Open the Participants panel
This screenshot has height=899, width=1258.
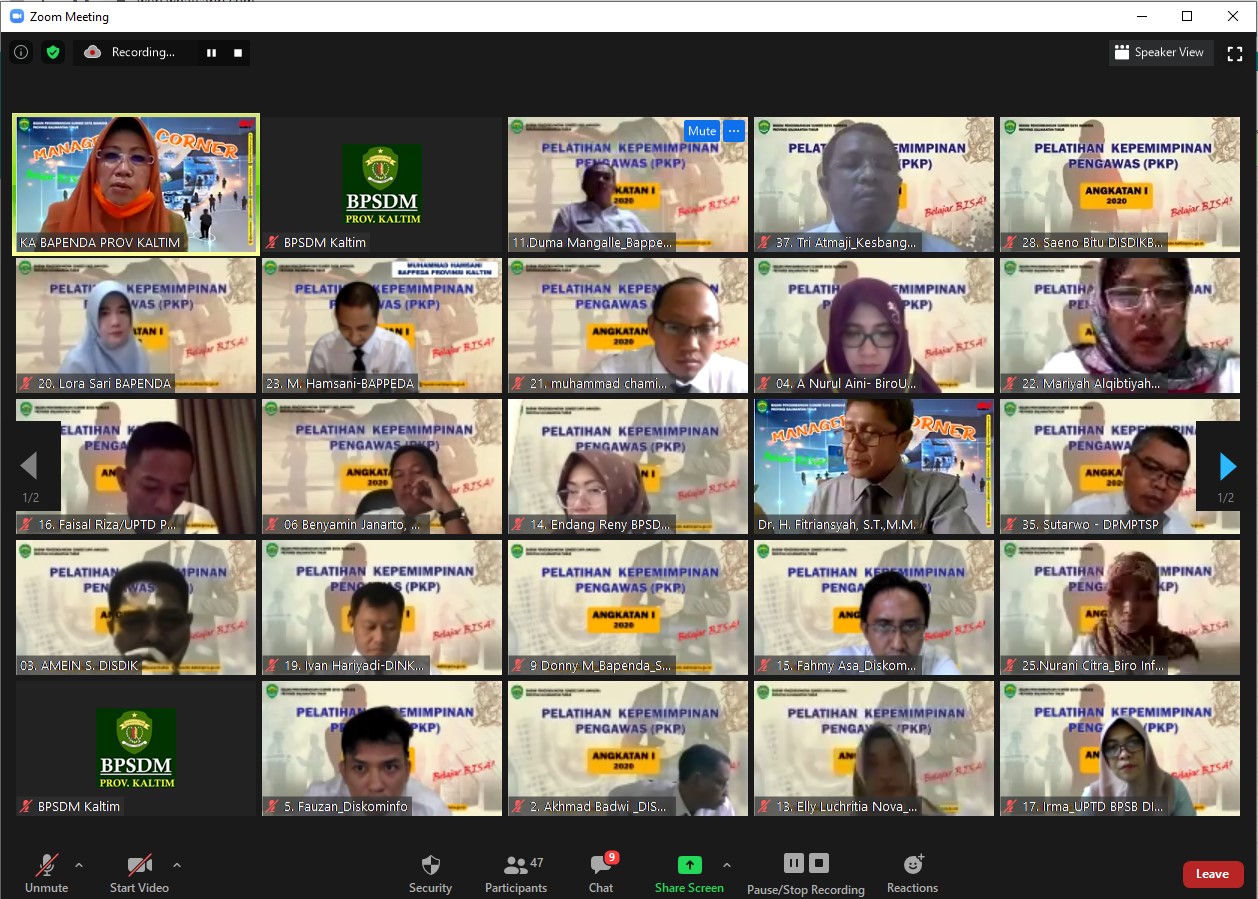click(x=516, y=873)
